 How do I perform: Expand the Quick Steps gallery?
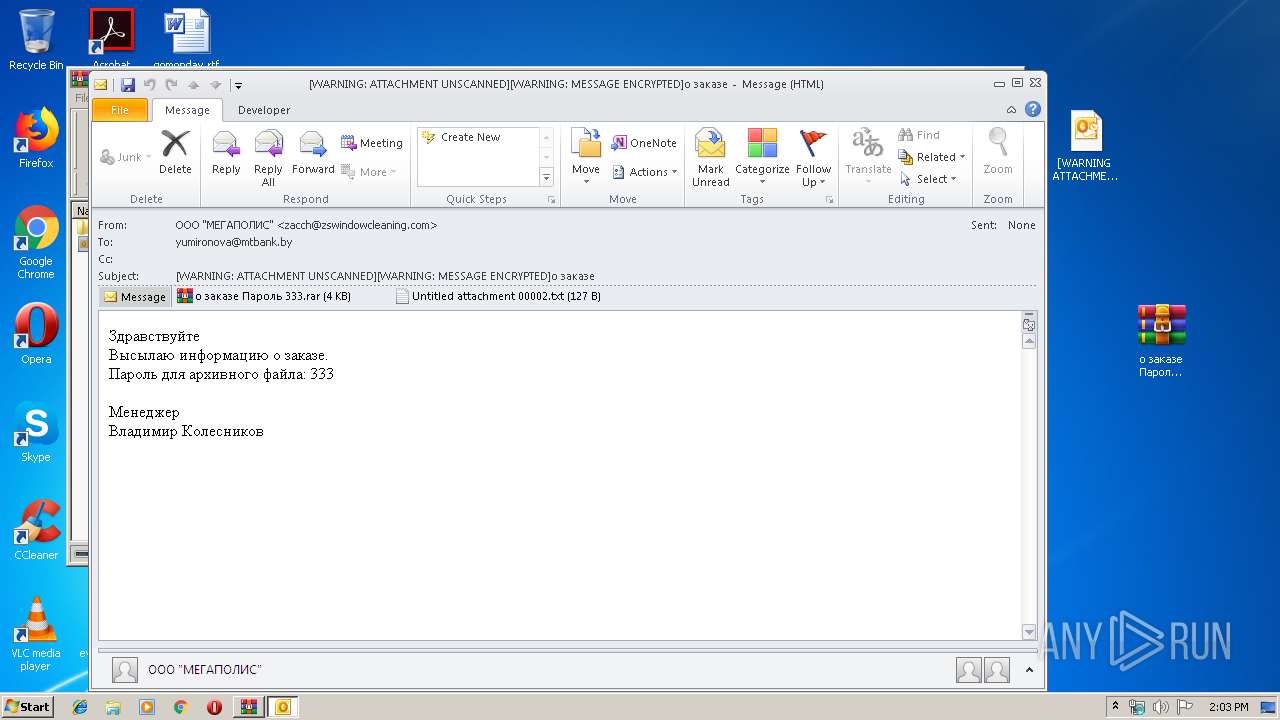(x=546, y=178)
